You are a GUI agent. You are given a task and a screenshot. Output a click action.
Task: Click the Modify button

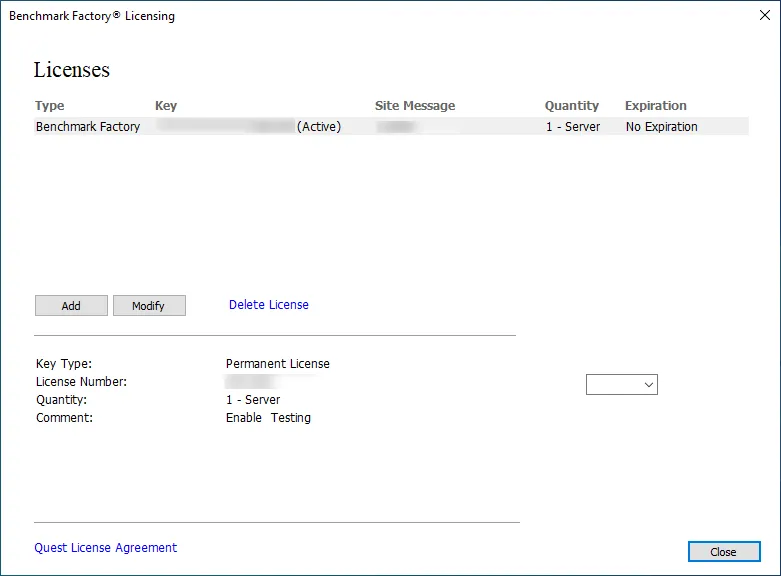(x=149, y=305)
